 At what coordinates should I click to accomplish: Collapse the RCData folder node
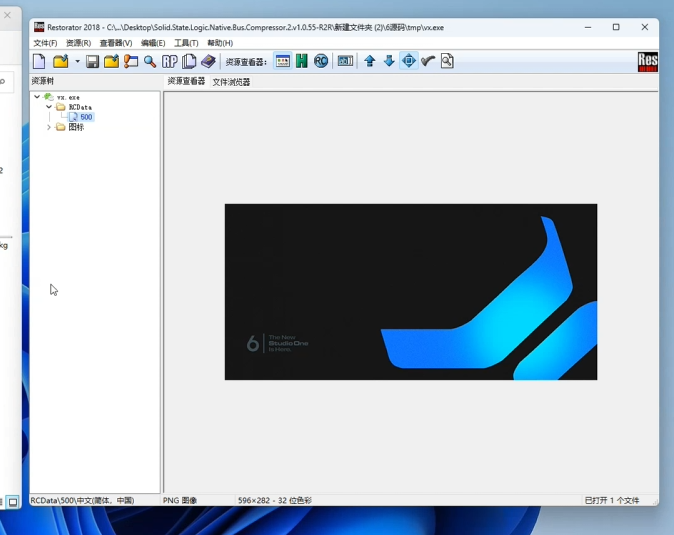point(49,107)
